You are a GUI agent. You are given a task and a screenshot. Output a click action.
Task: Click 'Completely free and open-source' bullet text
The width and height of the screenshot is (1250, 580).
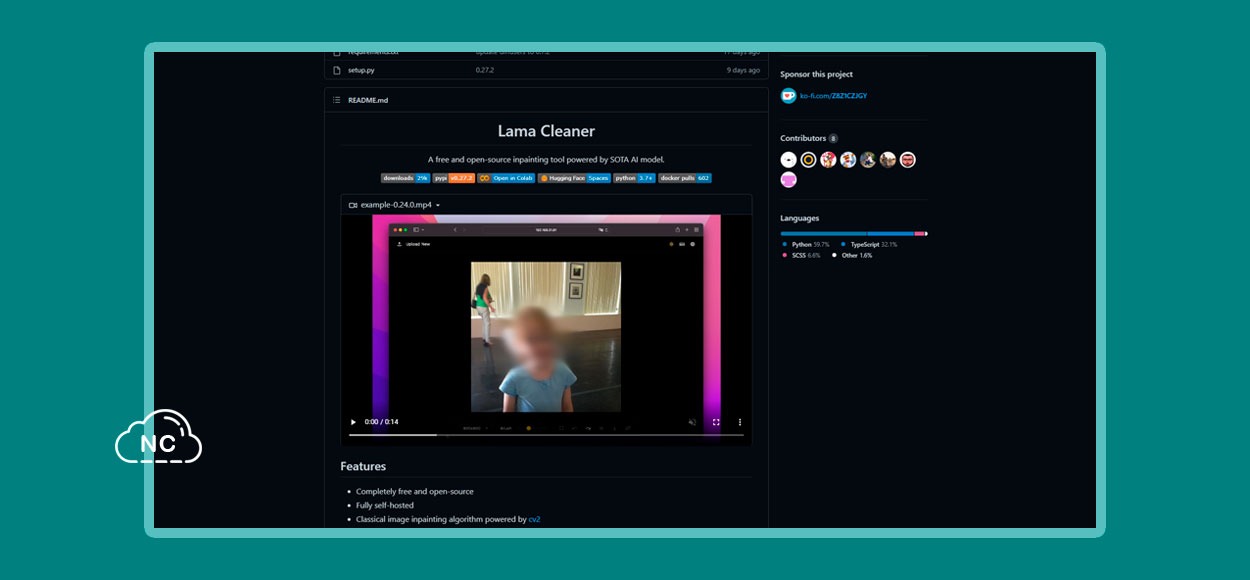(x=415, y=491)
